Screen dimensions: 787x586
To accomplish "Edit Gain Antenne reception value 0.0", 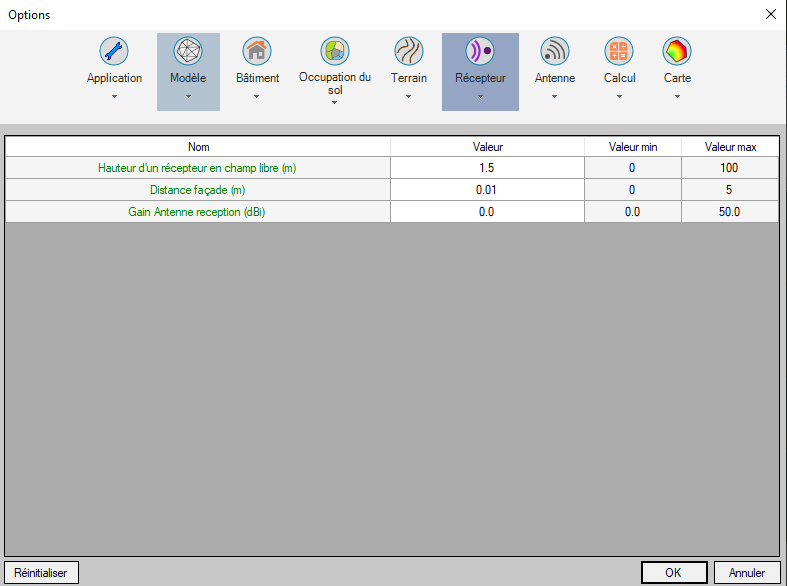I will pos(487,212).
